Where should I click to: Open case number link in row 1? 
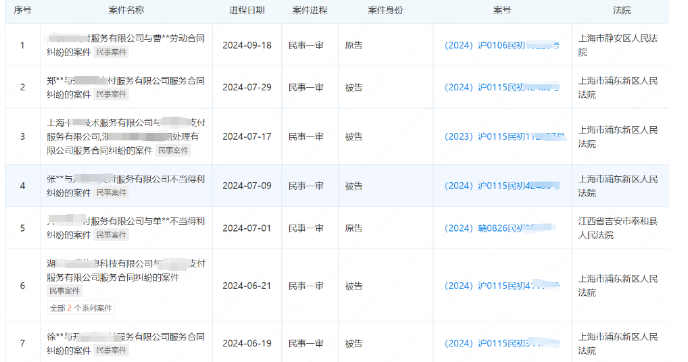[502, 45]
